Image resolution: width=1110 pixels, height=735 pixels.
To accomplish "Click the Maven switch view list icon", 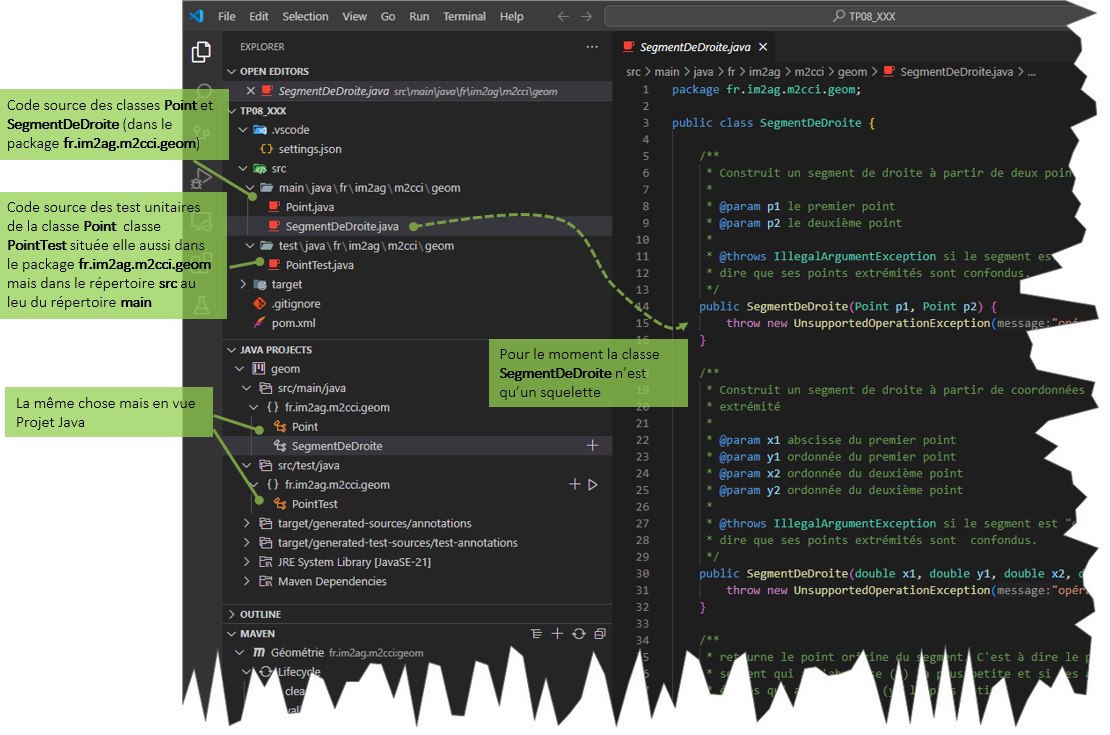I will click(x=536, y=634).
